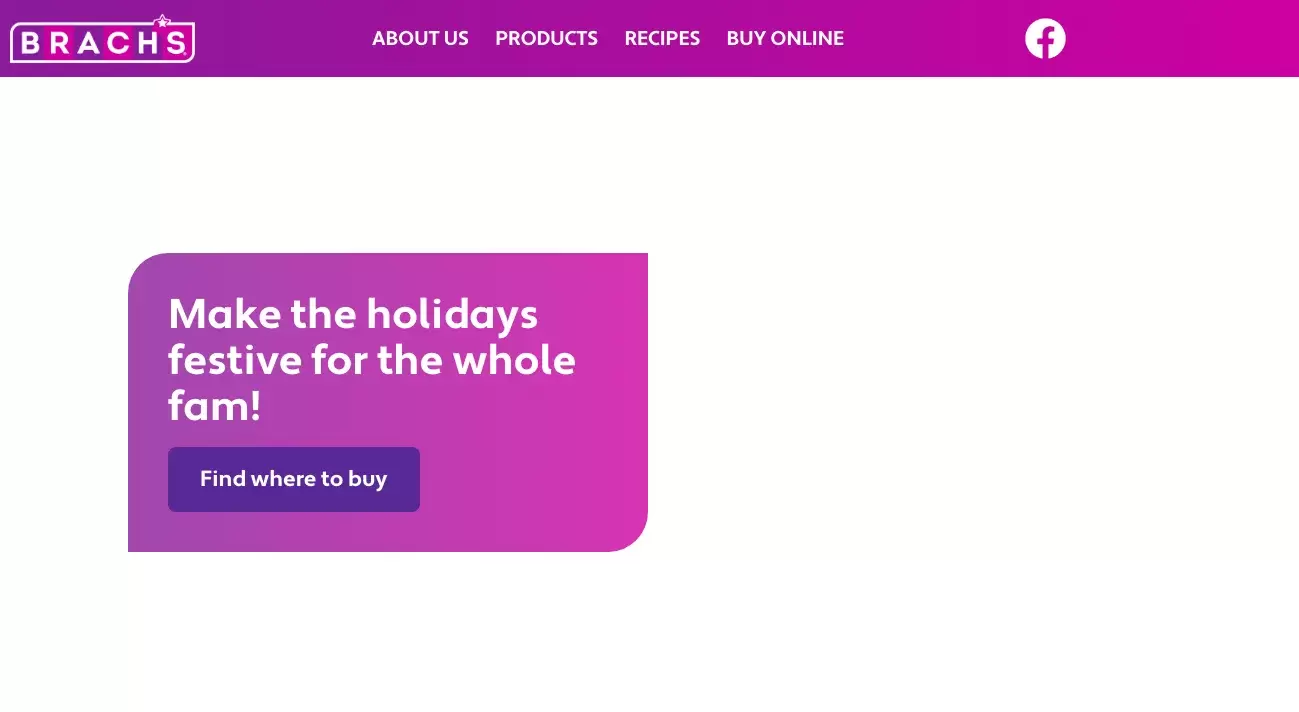1299x712 pixels.
Task: Open the About Us menu item
Action: [x=420, y=38]
